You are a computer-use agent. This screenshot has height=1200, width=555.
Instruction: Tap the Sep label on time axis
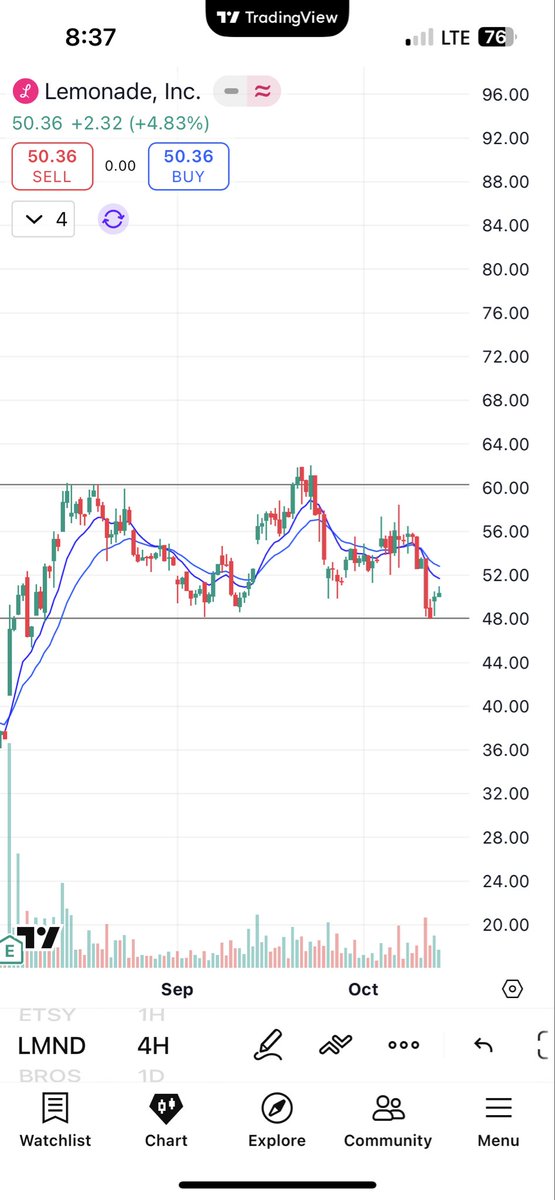click(x=176, y=990)
